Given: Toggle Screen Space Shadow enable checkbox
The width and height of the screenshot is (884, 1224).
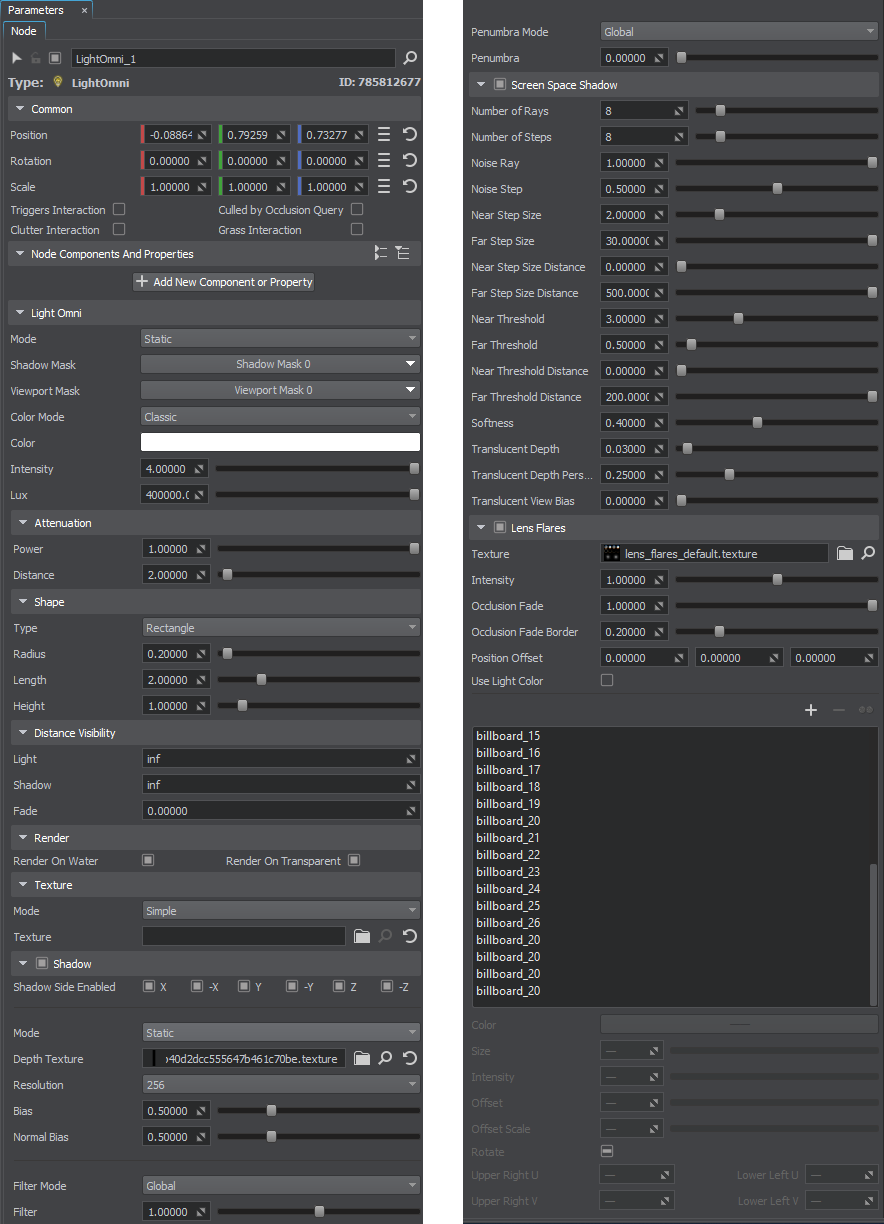Looking at the screenshot, I should tap(500, 84).
